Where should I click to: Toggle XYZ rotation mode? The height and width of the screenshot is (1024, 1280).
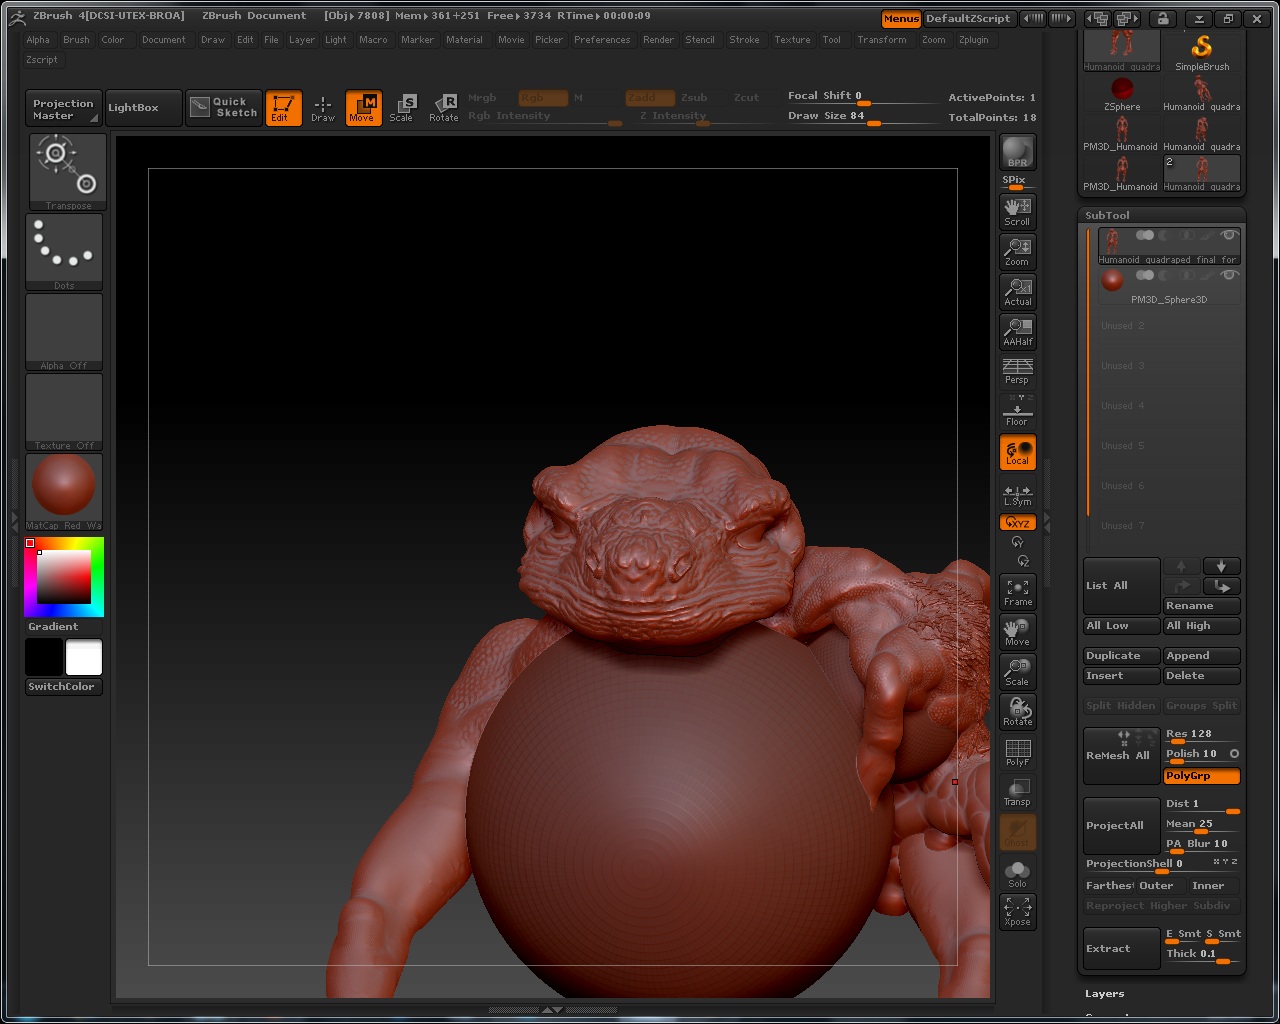tap(1017, 522)
